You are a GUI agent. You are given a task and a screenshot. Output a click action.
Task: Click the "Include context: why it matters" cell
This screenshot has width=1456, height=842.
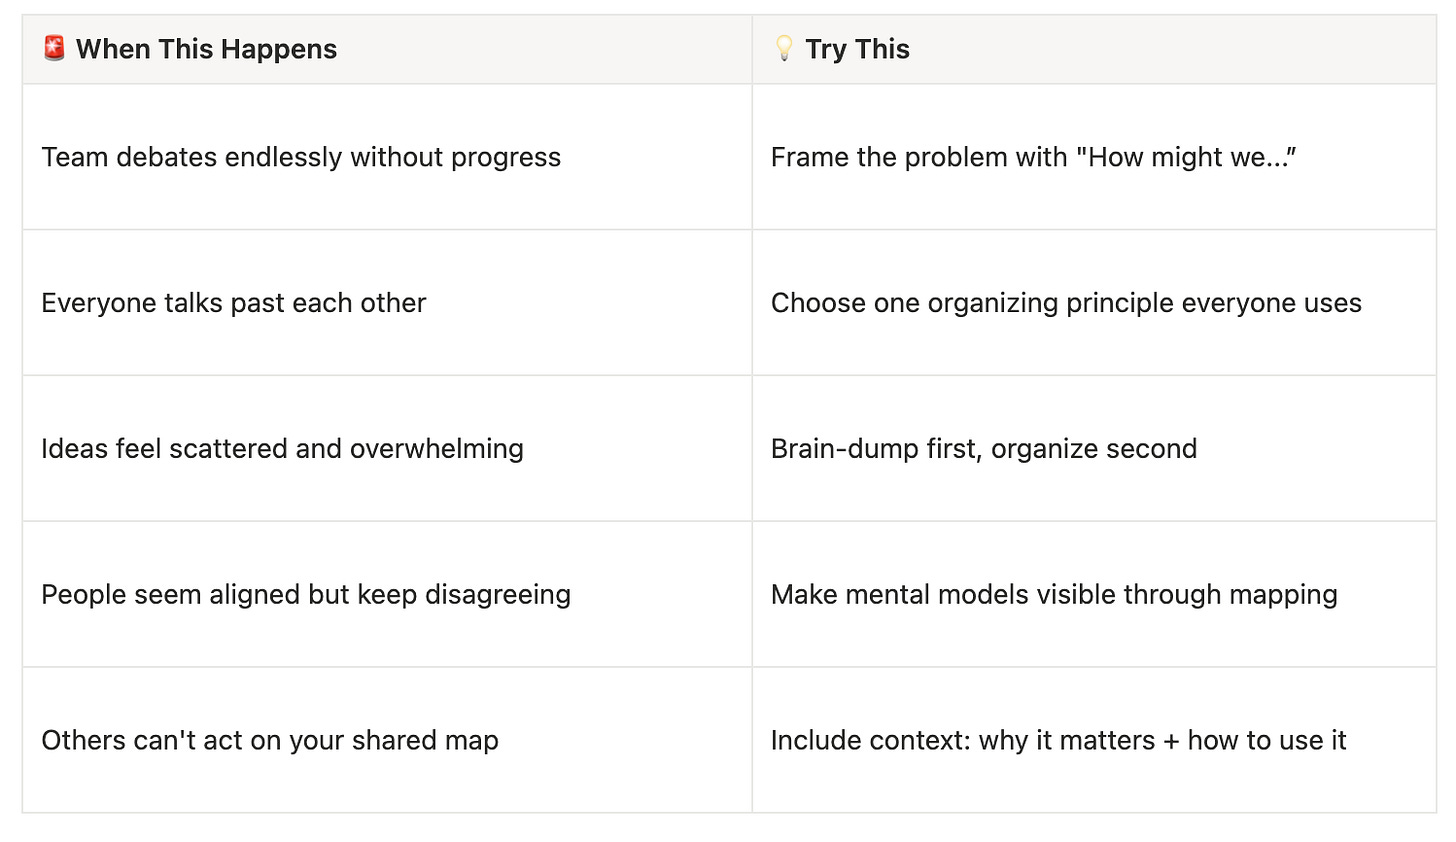(1094, 740)
